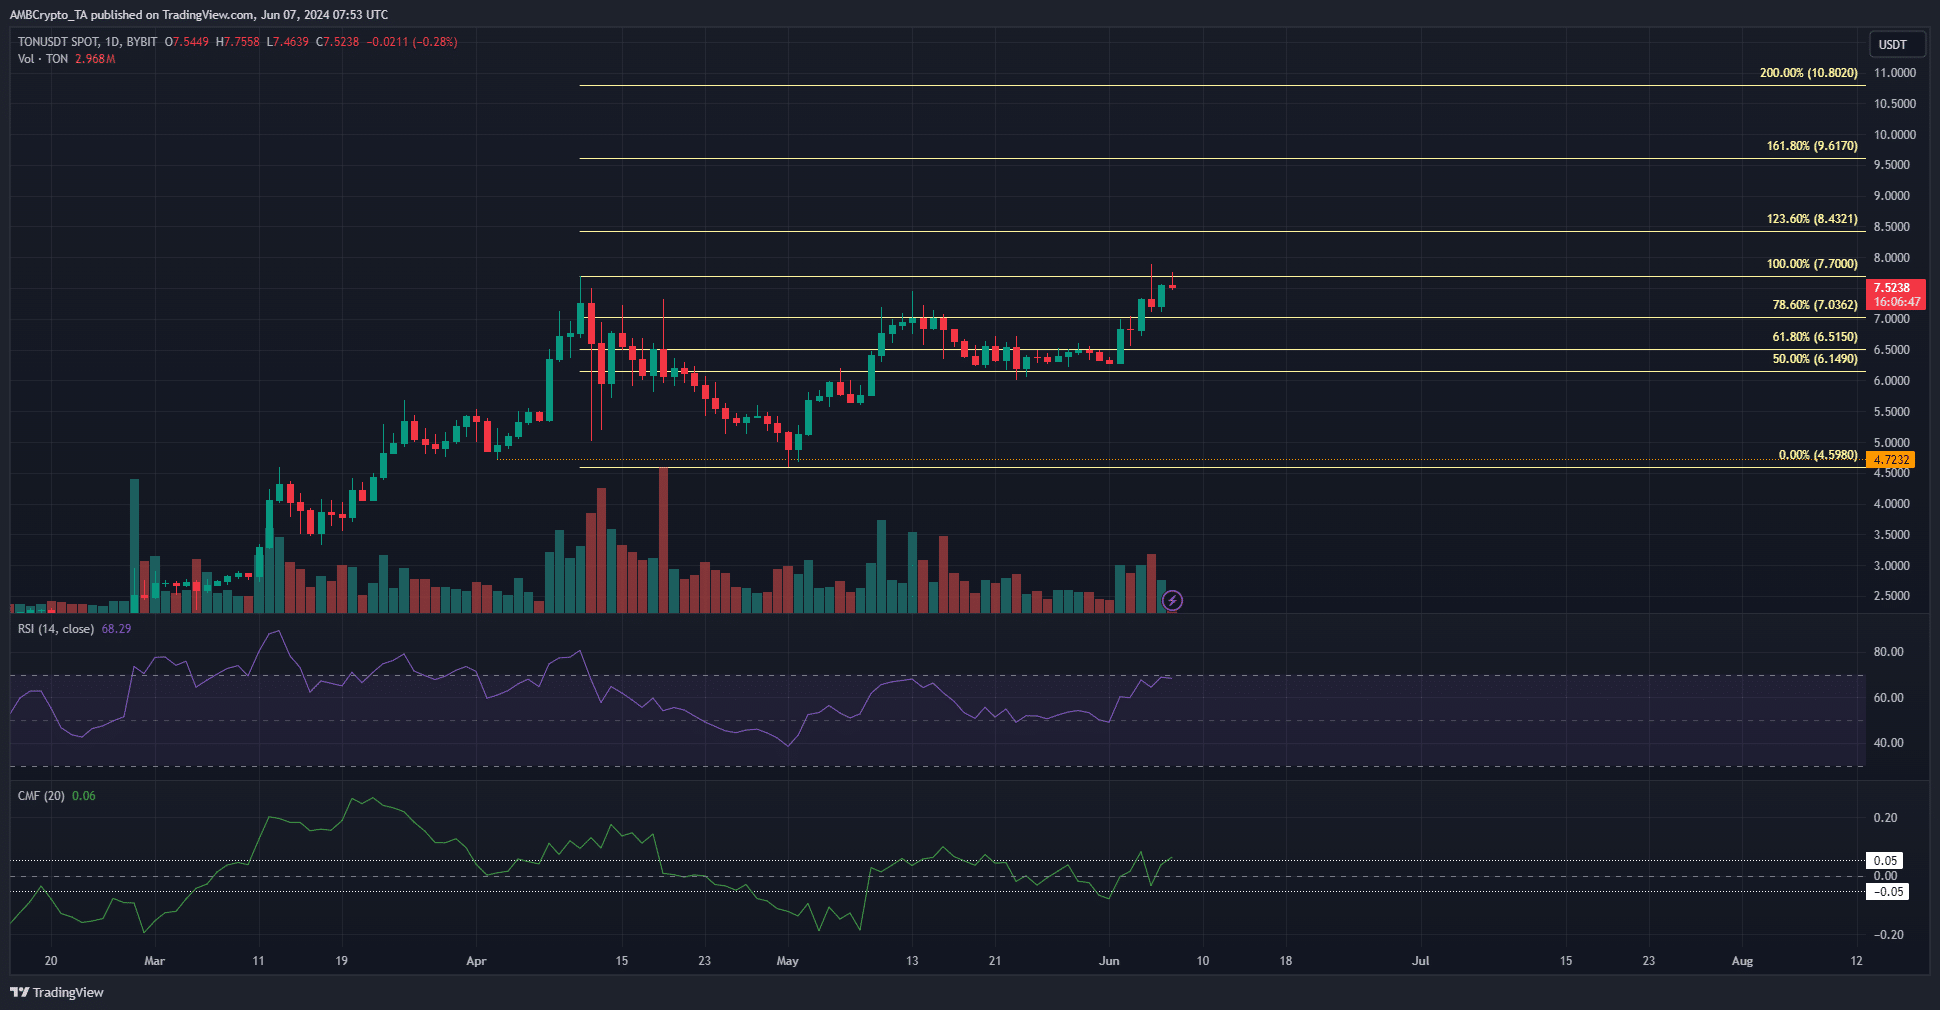
Task: Click the purple lightning bolt icon on the chart
Action: point(1173,600)
